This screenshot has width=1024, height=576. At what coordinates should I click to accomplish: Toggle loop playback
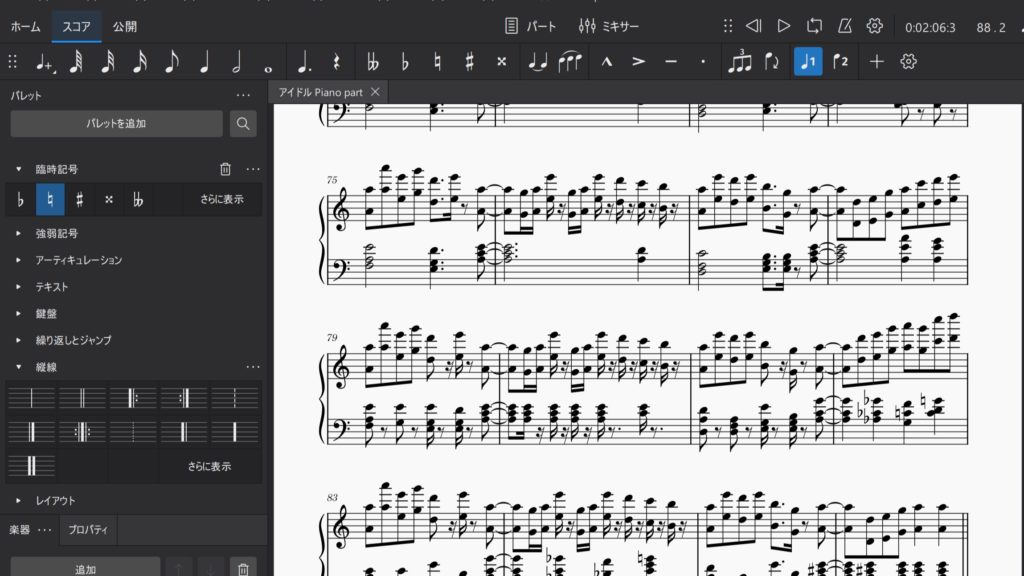[x=814, y=25]
